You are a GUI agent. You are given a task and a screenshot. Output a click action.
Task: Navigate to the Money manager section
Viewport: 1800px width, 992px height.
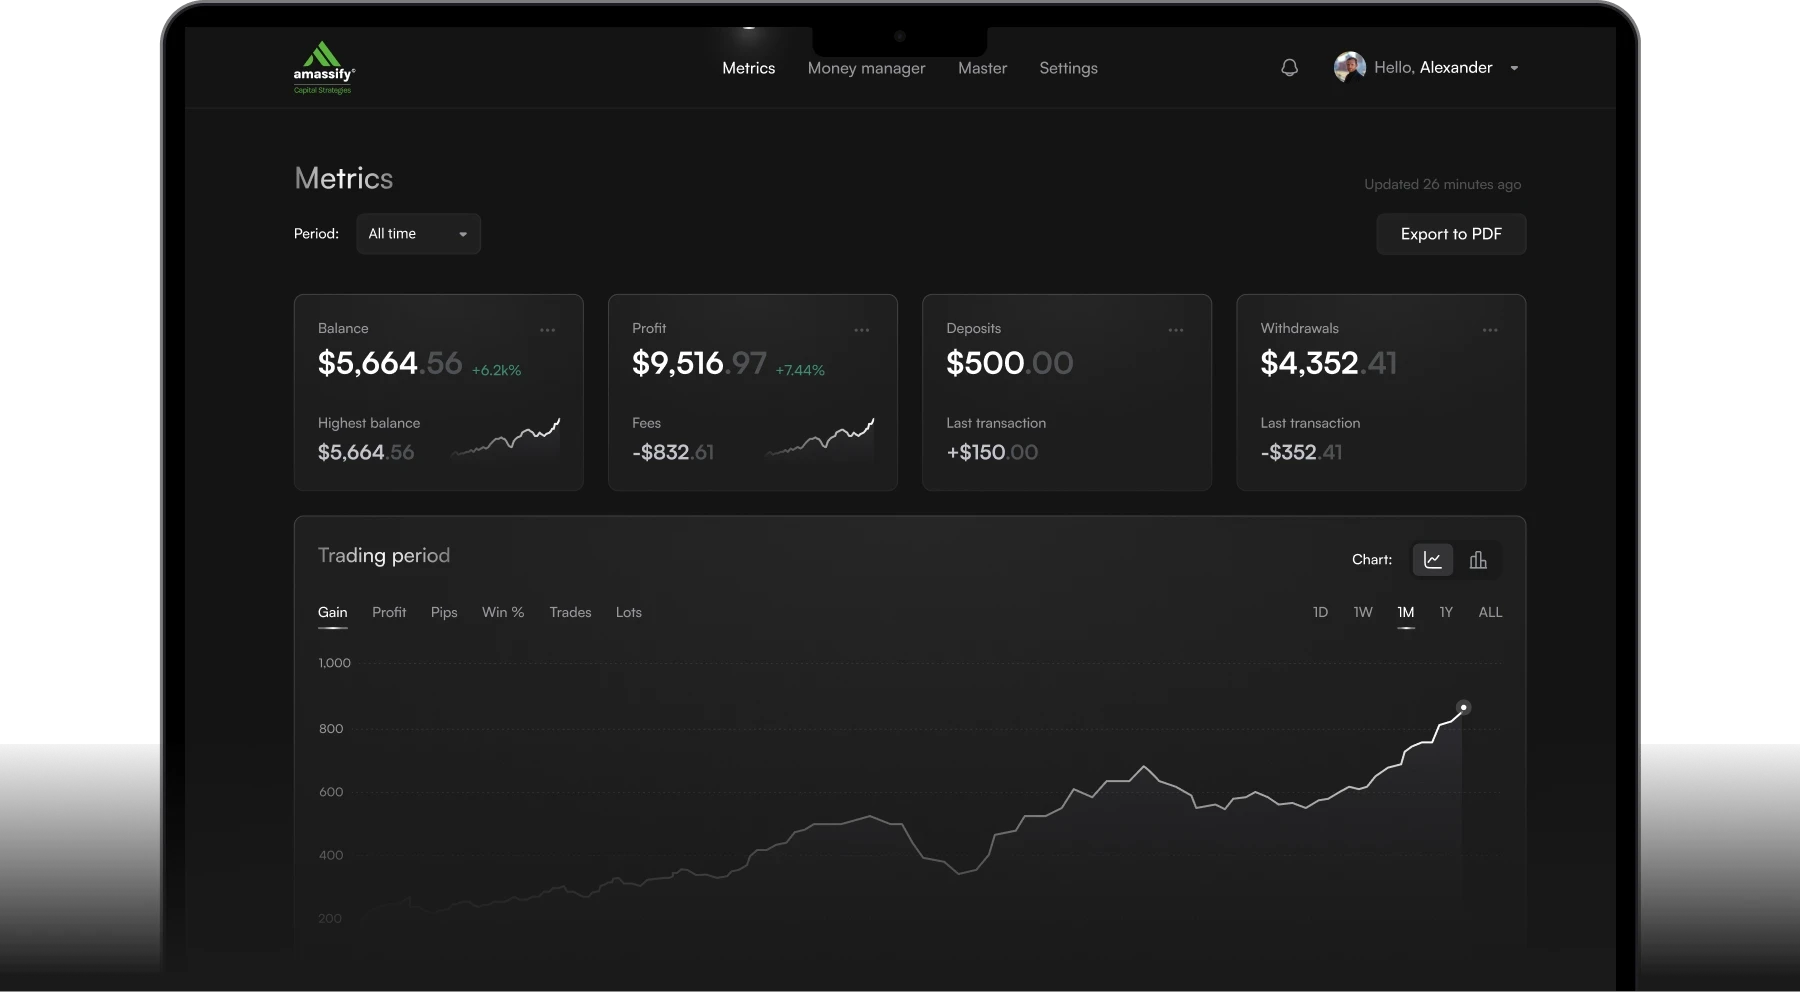[x=866, y=68]
